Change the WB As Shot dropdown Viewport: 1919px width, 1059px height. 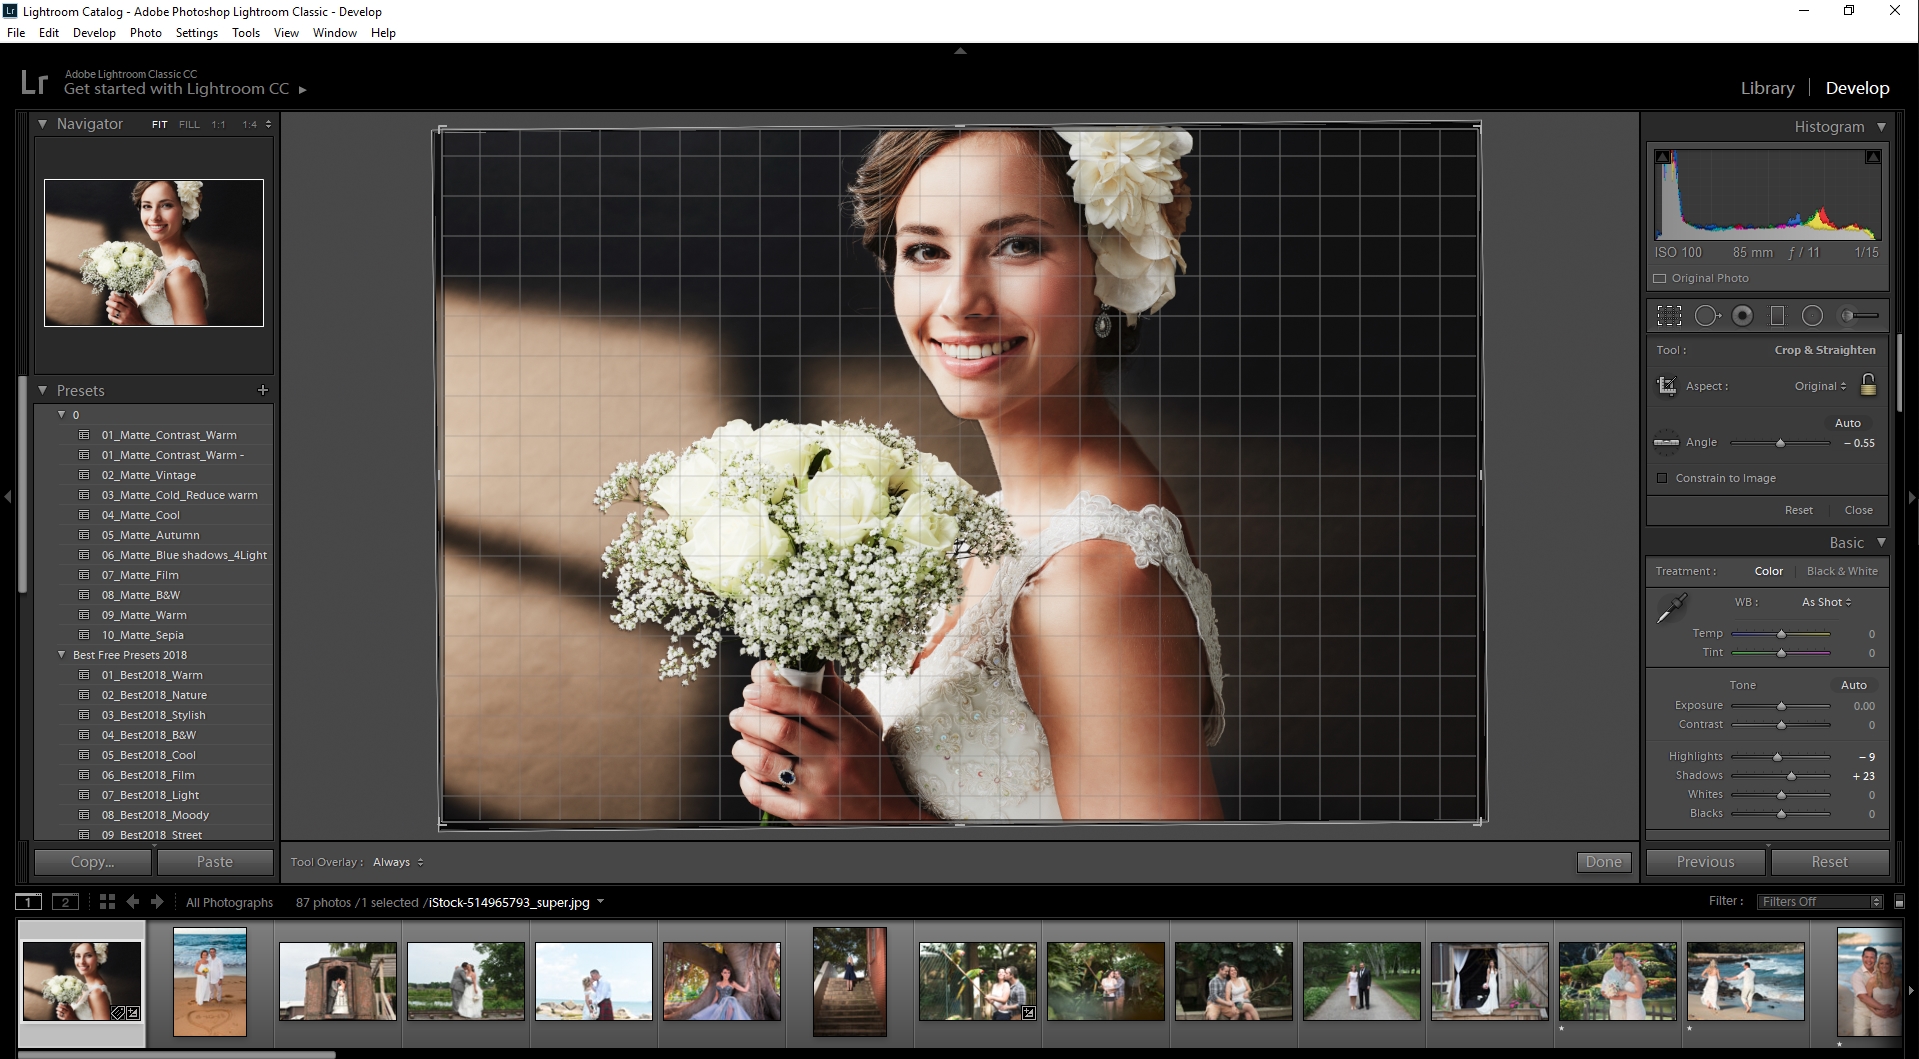pyautogui.click(x=1826, y=602)
